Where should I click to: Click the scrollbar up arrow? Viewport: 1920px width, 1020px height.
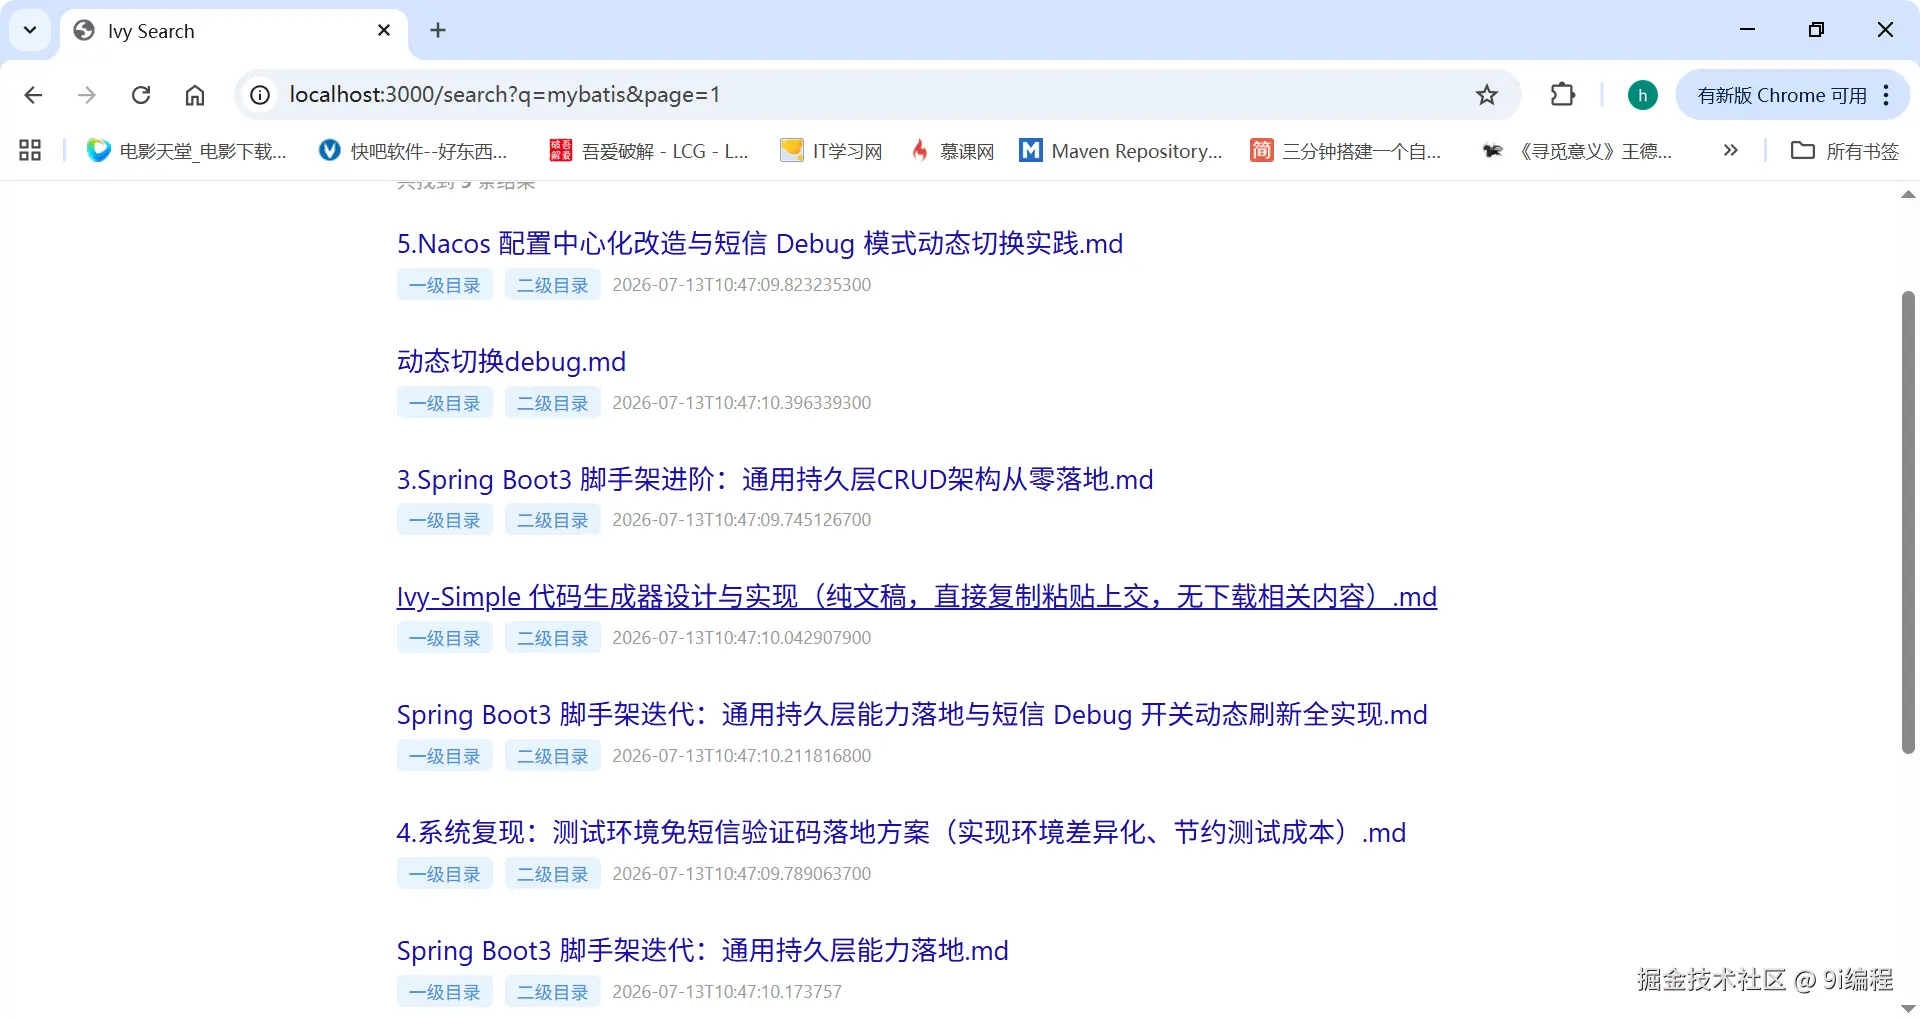1908,195
